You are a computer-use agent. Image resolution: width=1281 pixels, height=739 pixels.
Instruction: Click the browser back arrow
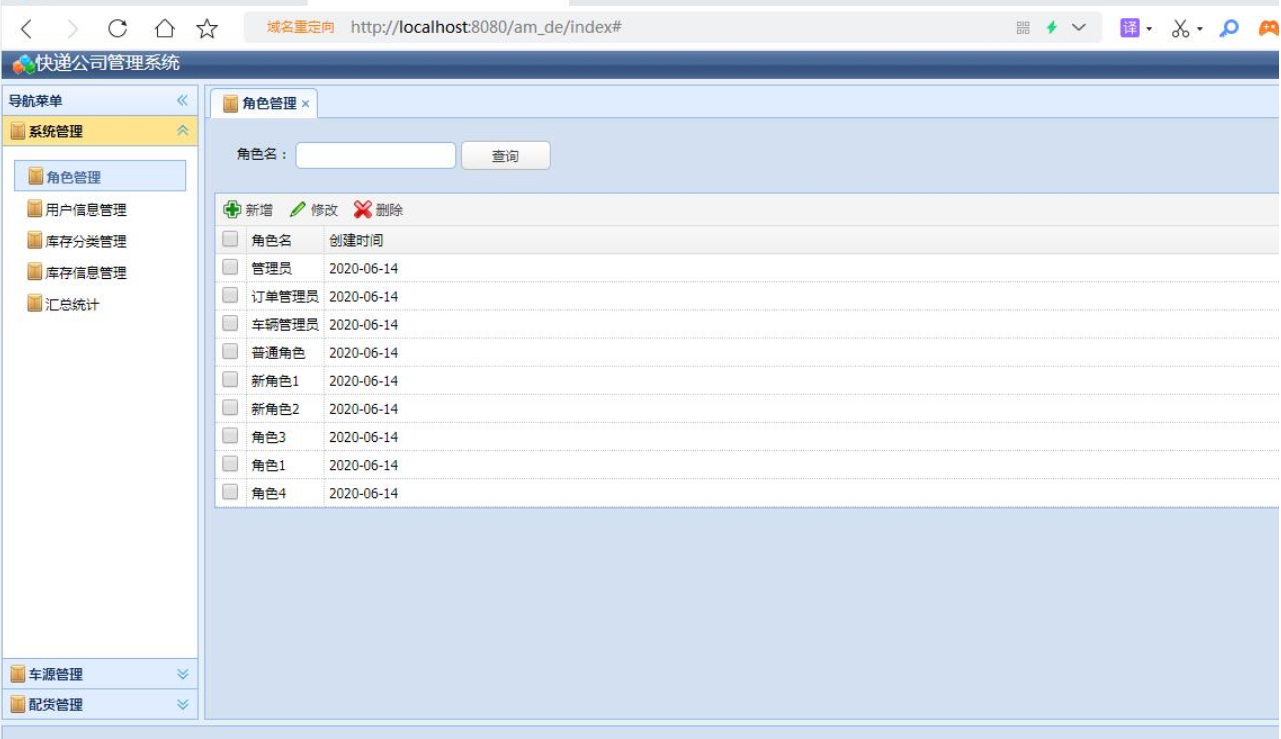tap(27, 29)
